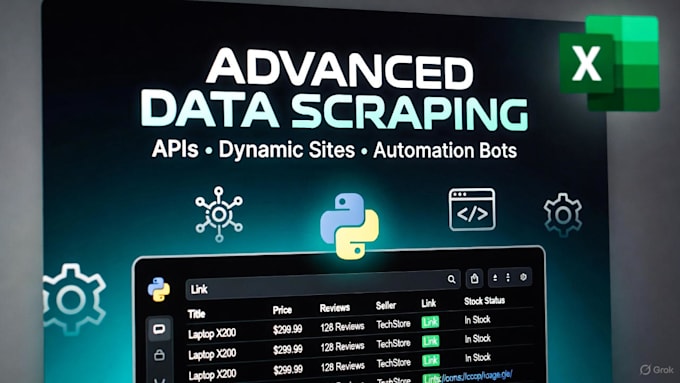The height and width of the screenshot is (383, 680).
Task: Open the vertical dots menu icon
Action: (508, 277)
